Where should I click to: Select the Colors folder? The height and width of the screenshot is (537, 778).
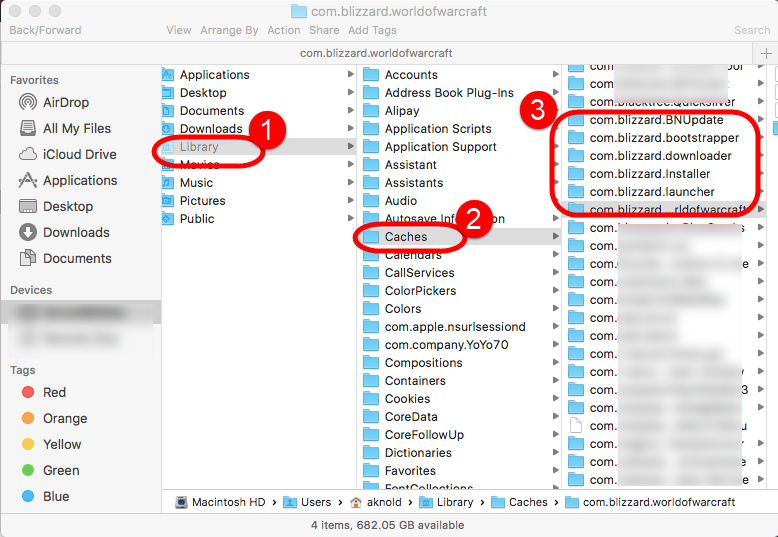pyautogui.click(x=460, y=308)
